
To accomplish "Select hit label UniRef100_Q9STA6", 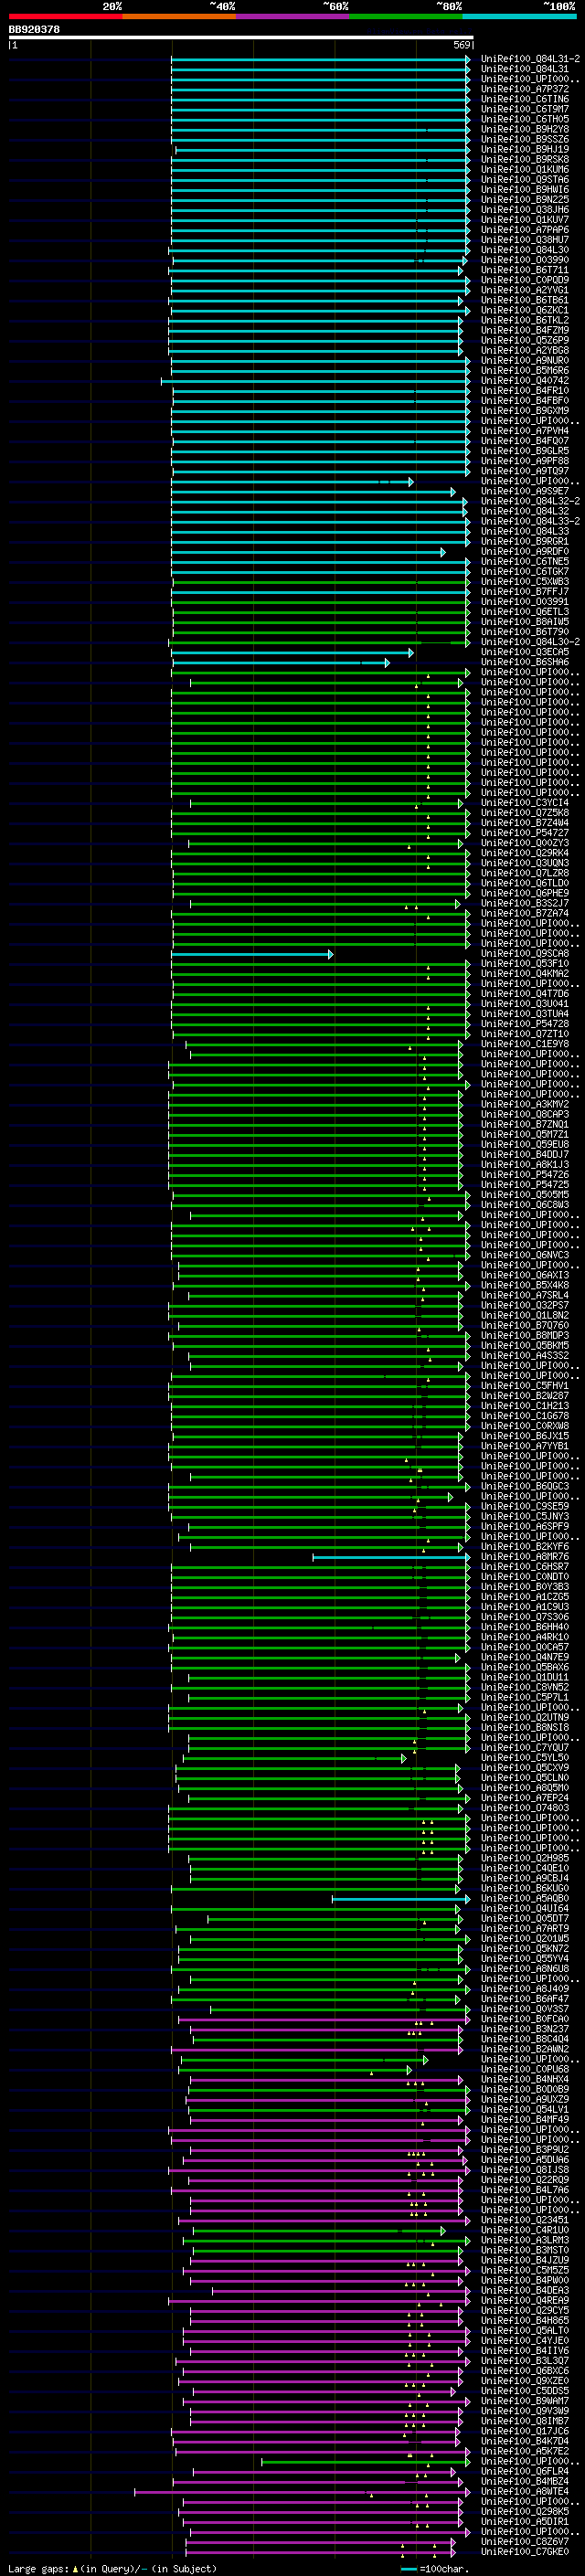I will coord(525,180).
